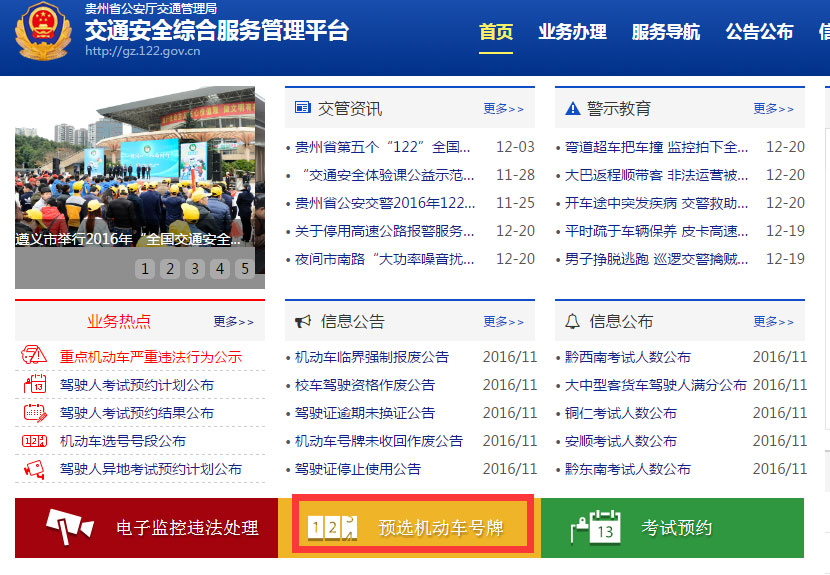Screen dimensions: 830x575
Task: Open 驾驶人考试预约结果公布 link
Action: coord(137,412)
